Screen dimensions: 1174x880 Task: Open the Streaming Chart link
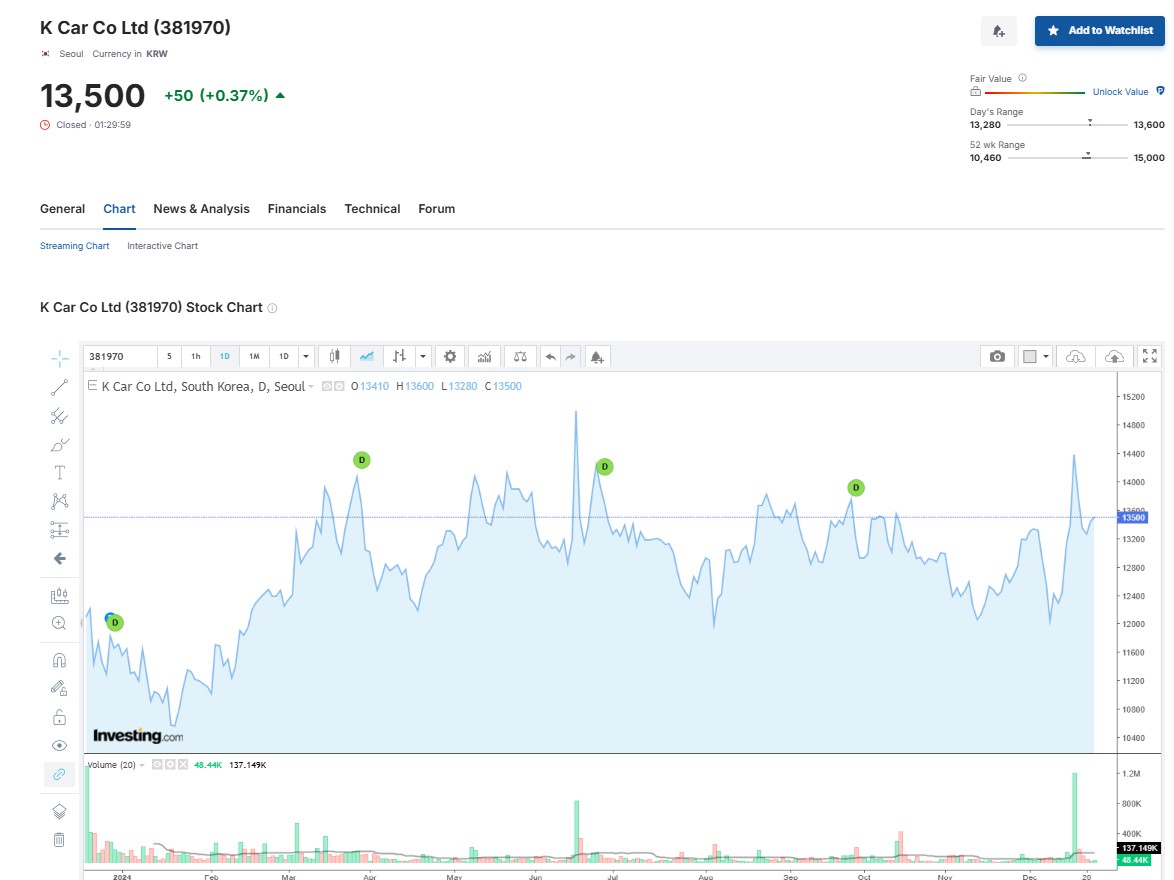point(74,246)
